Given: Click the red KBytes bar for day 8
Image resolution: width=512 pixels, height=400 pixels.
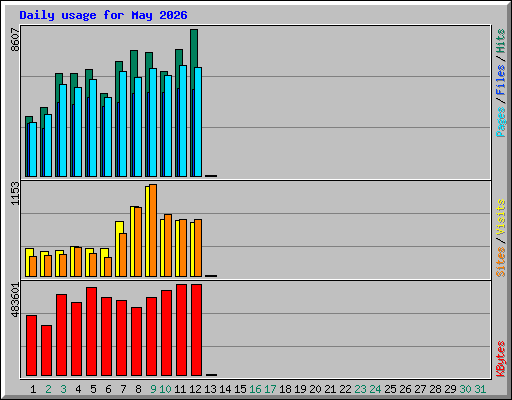Looking at the screenshot, I should [136, 341].
